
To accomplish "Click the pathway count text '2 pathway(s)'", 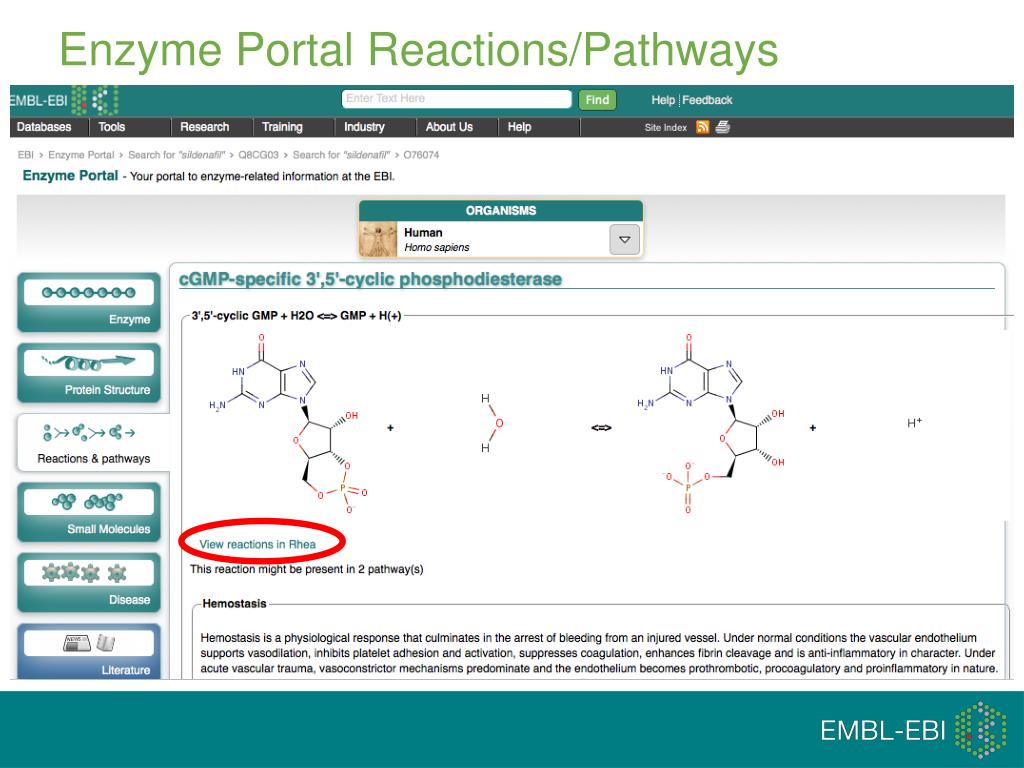I will click(x=391, y=569).
